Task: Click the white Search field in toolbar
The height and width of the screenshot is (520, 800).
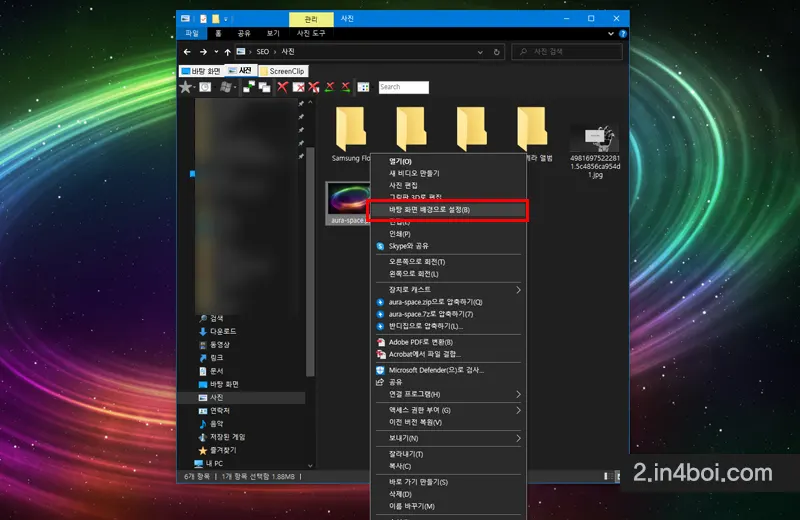Action: tap(404, 87)
